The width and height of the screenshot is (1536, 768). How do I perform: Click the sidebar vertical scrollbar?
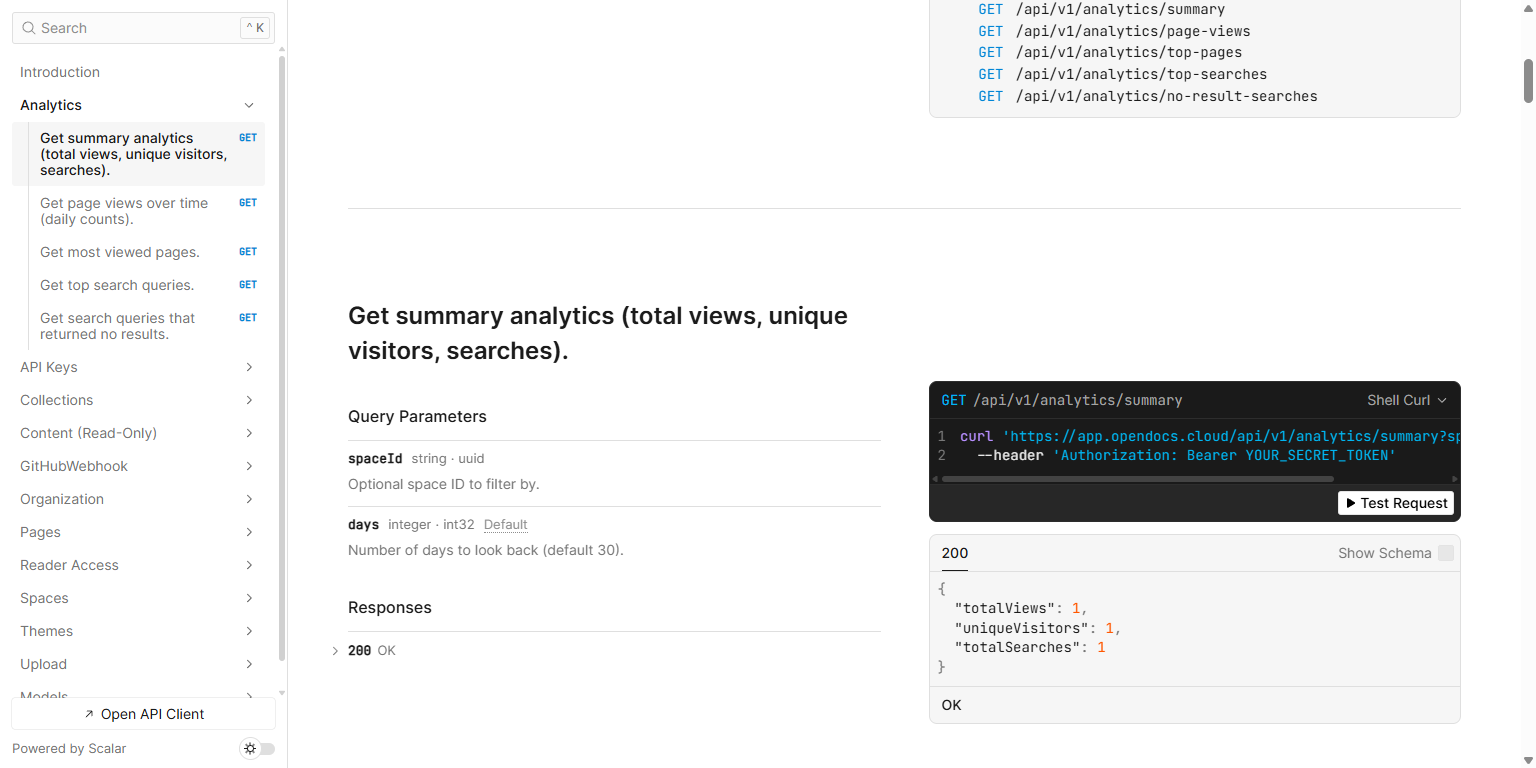[282, 358]
